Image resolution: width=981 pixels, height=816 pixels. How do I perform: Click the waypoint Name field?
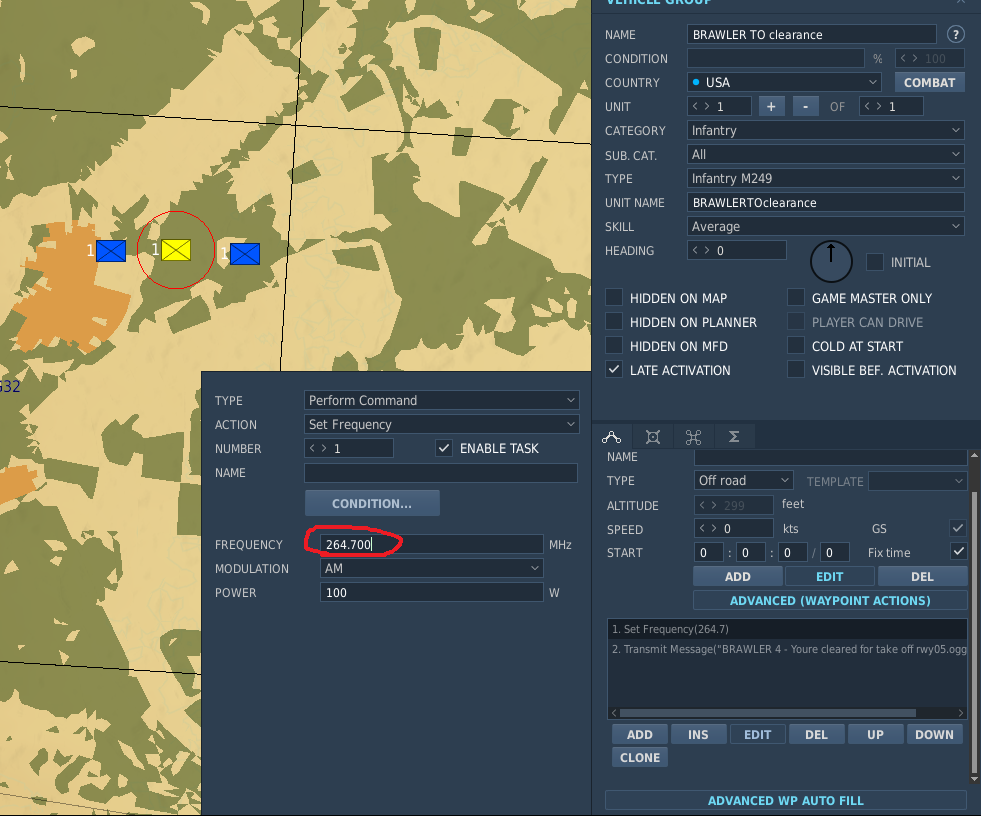[830, 457]
